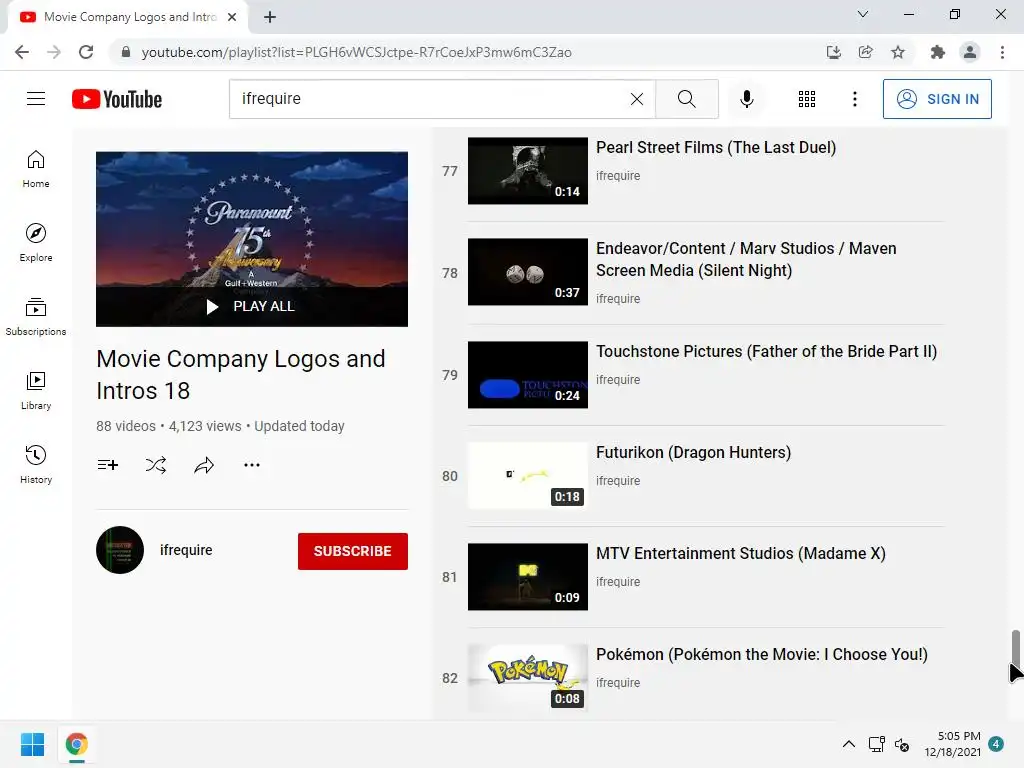This screenshot has width=1024, height=768.
Task: Open the Chrome extensions puzzle icon
Action: click(938, 52)
